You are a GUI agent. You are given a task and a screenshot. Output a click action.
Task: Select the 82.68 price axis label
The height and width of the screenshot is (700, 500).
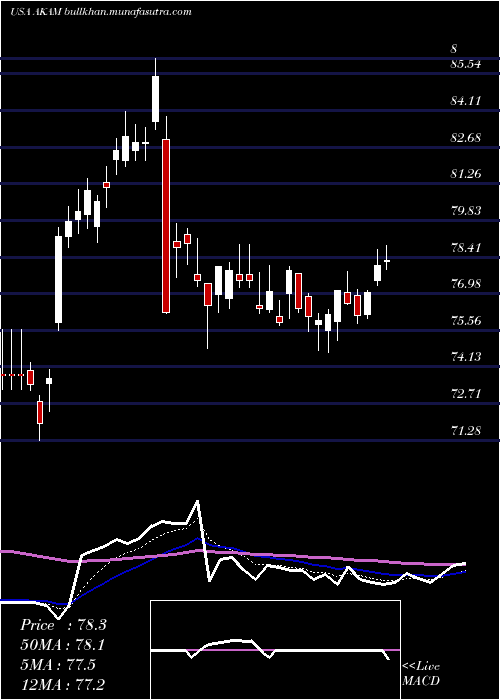coord(466,138)
